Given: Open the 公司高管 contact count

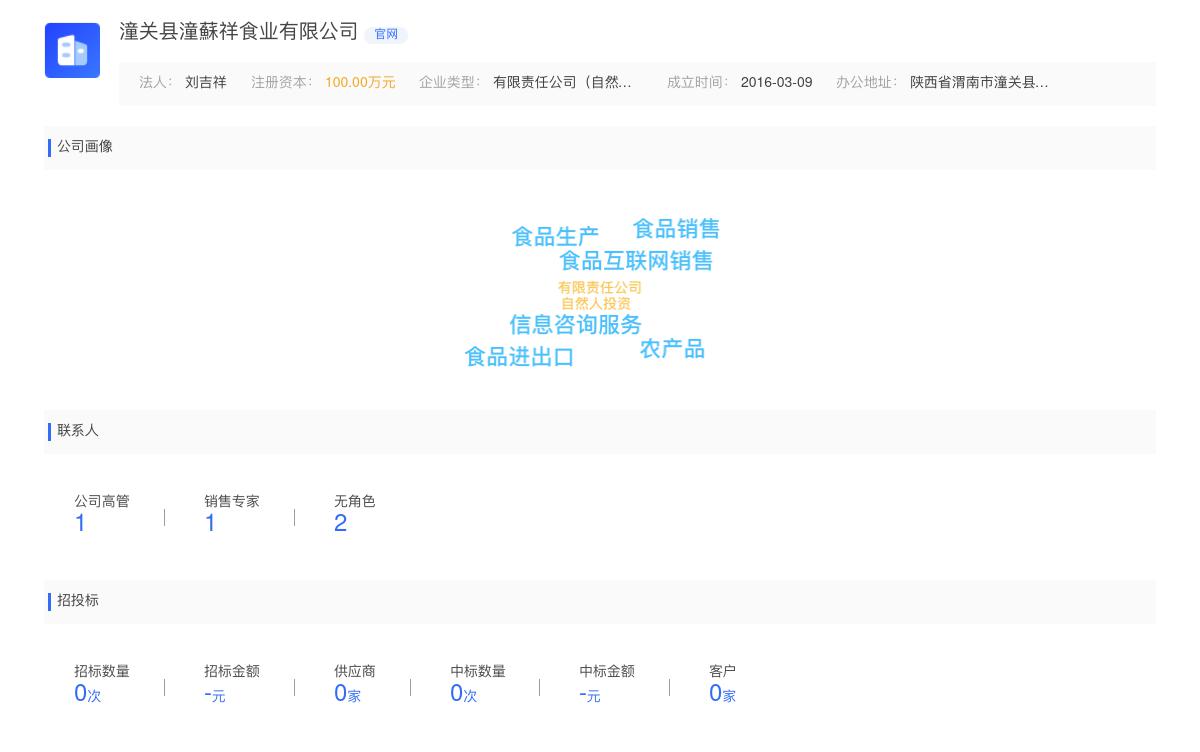Looking at the screenshot, I should coord(80,523).
